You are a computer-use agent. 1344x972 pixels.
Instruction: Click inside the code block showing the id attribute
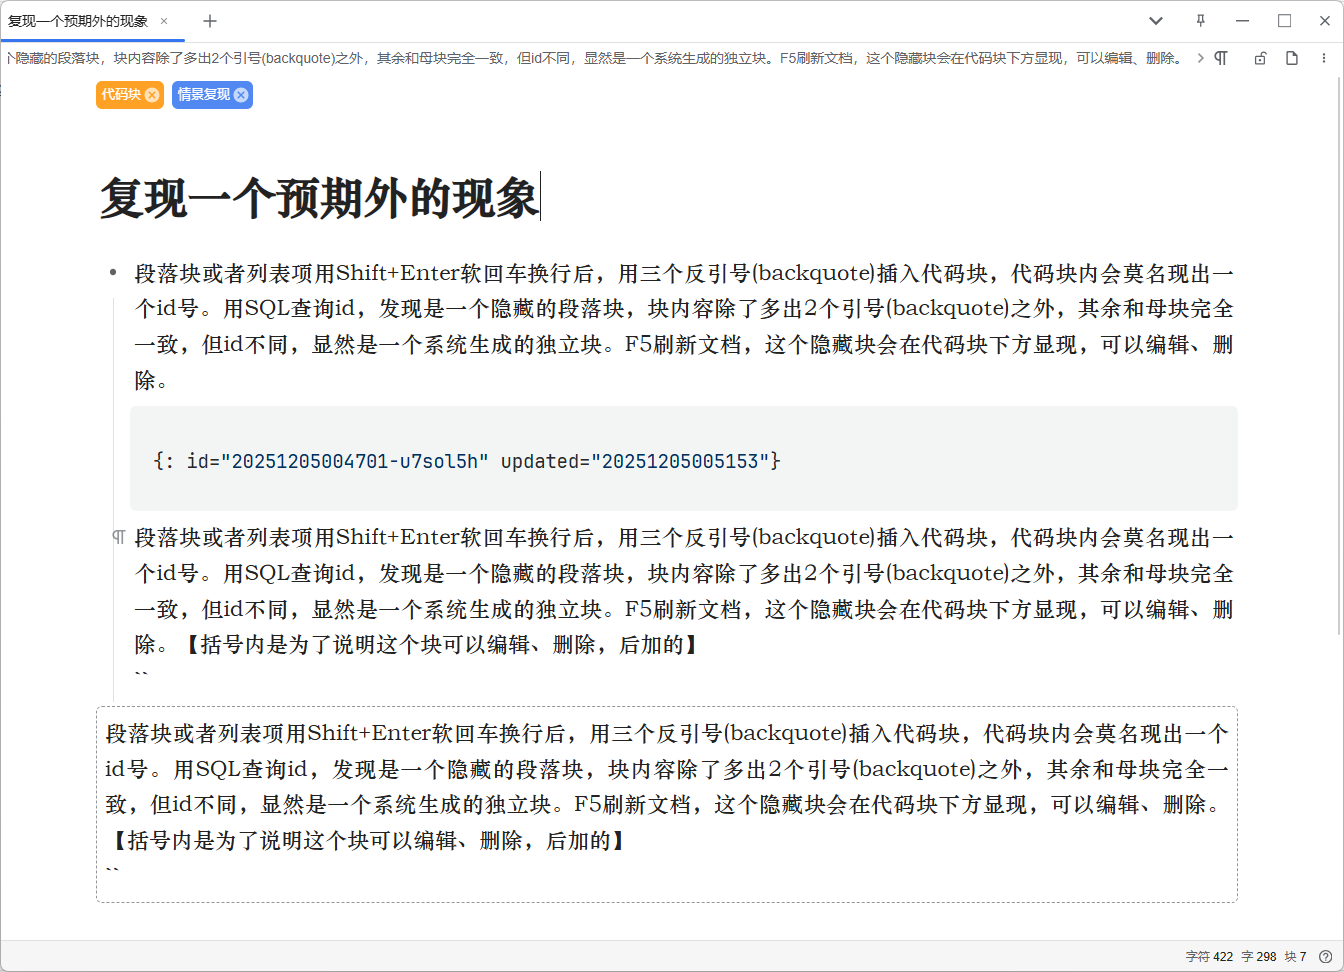point(470,460)
